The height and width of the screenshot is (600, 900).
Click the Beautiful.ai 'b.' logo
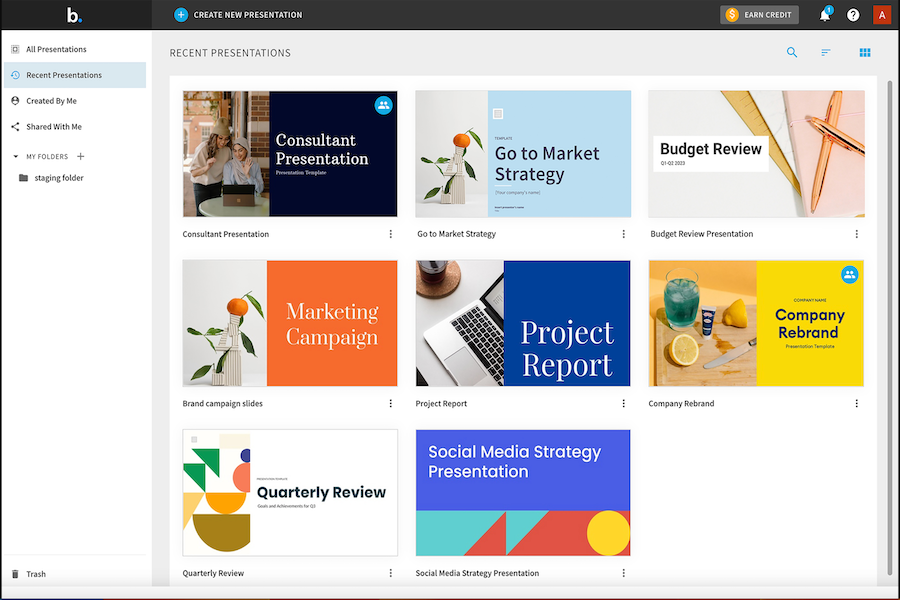(74, 15)
